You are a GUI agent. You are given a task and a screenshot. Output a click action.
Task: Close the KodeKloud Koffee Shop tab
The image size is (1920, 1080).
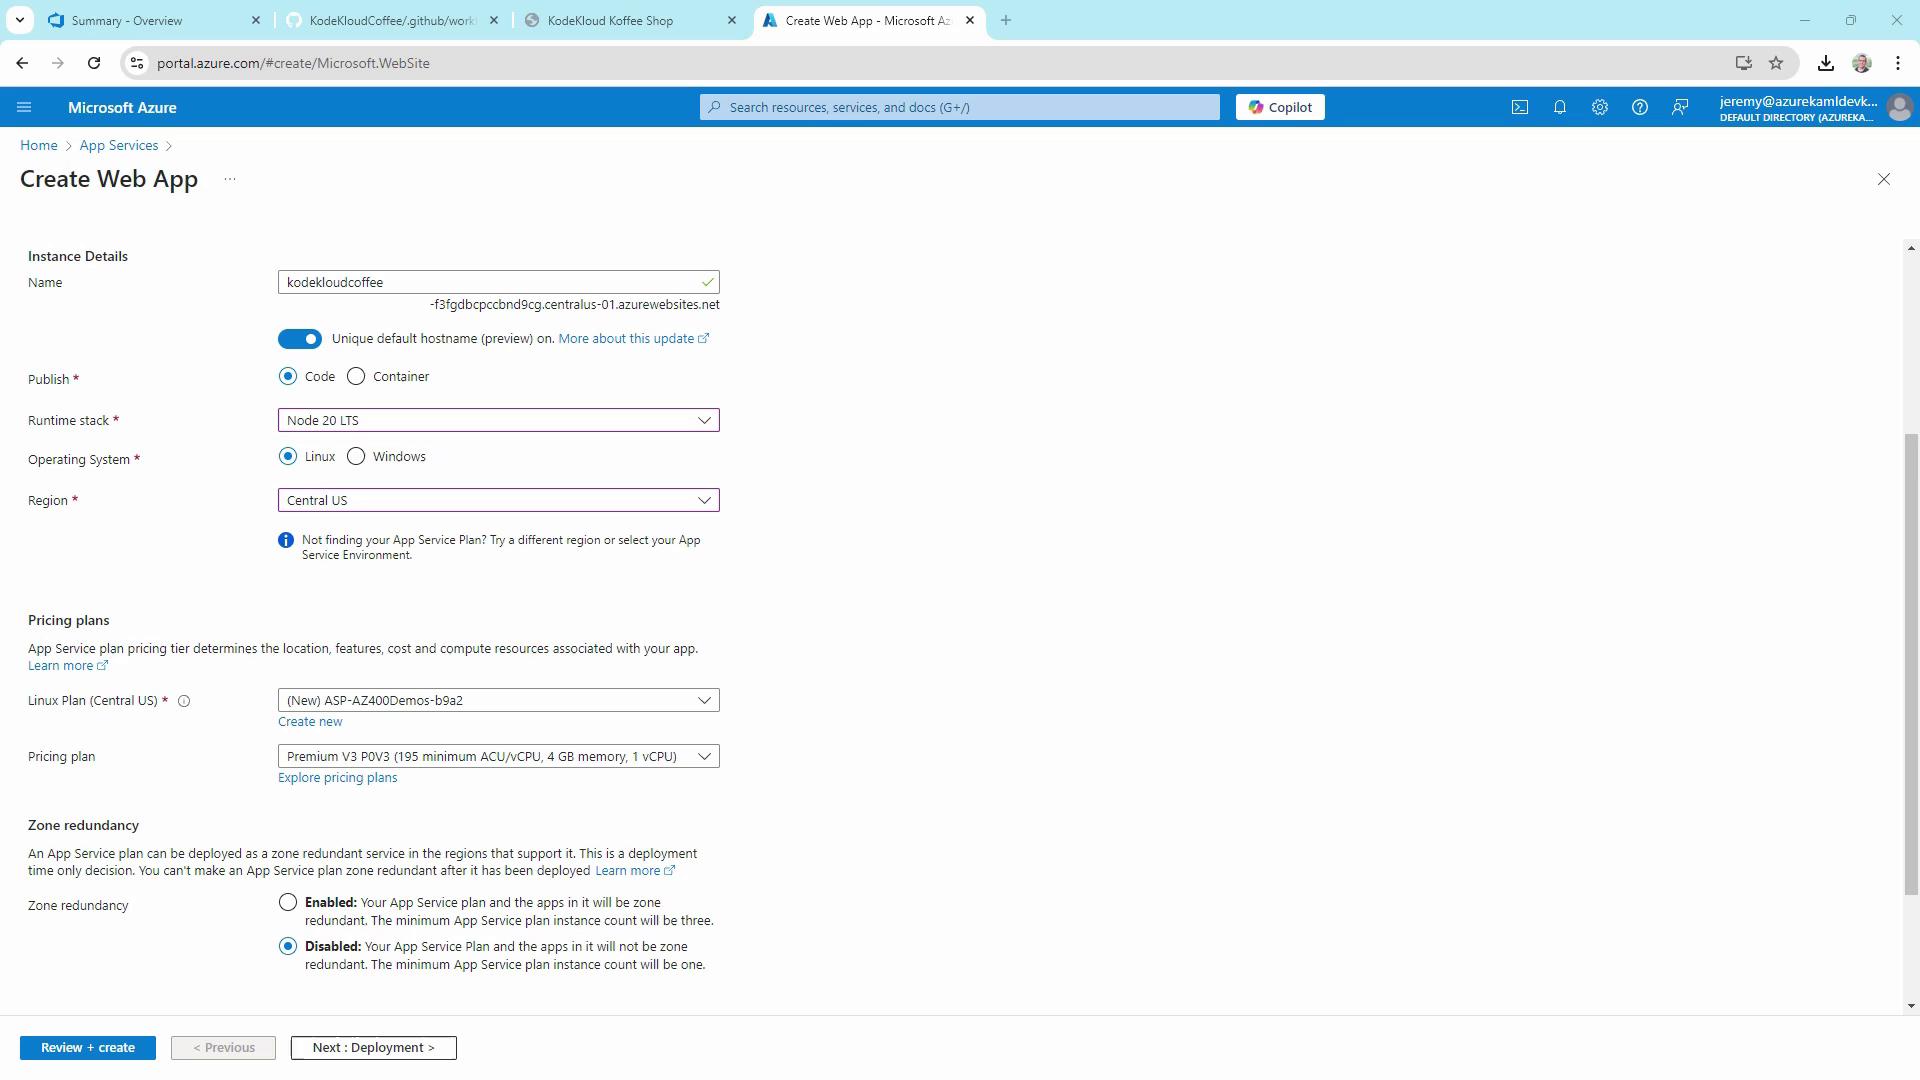731,20
